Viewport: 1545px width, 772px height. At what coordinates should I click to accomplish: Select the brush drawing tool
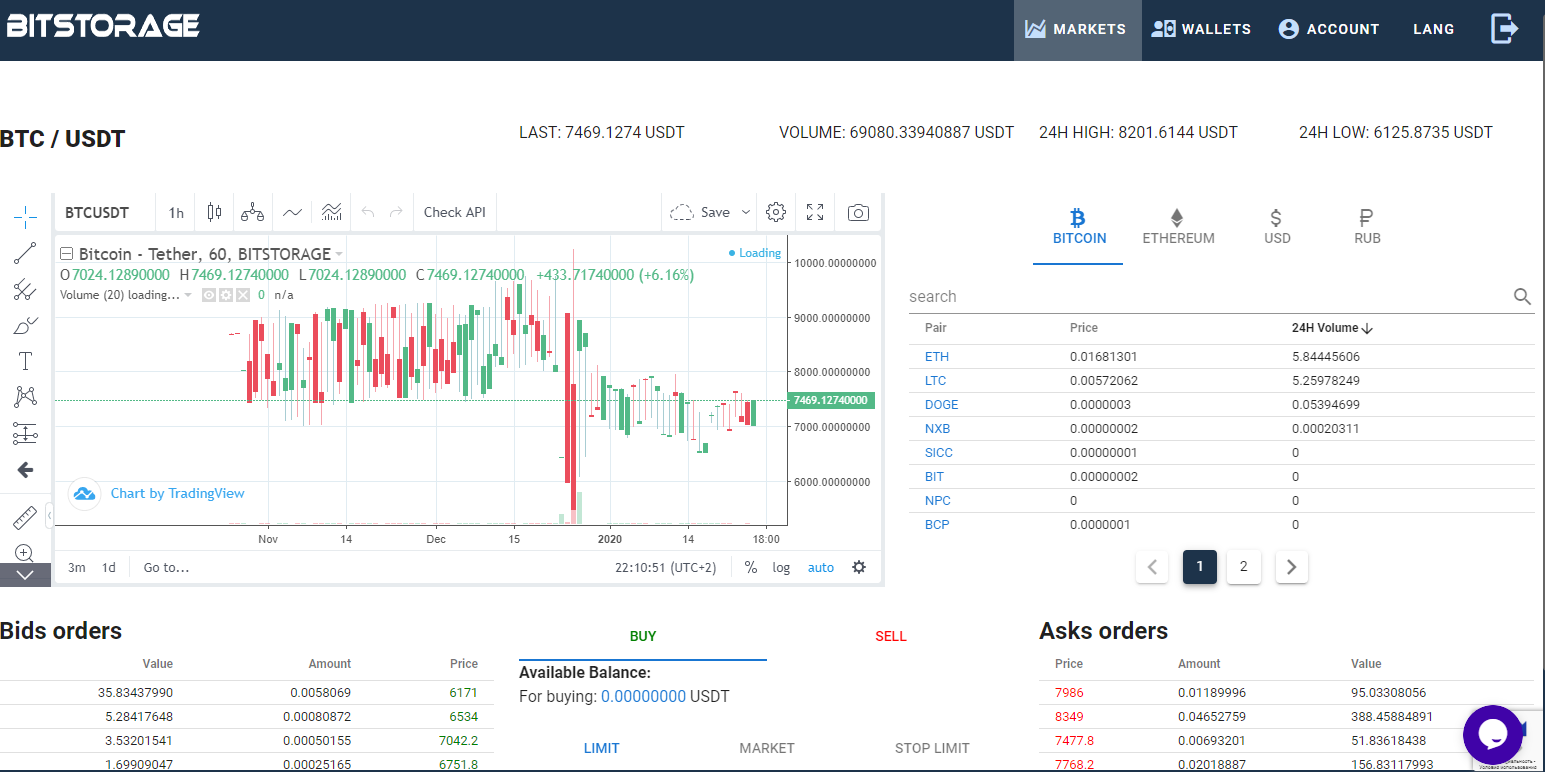(26, 326)
